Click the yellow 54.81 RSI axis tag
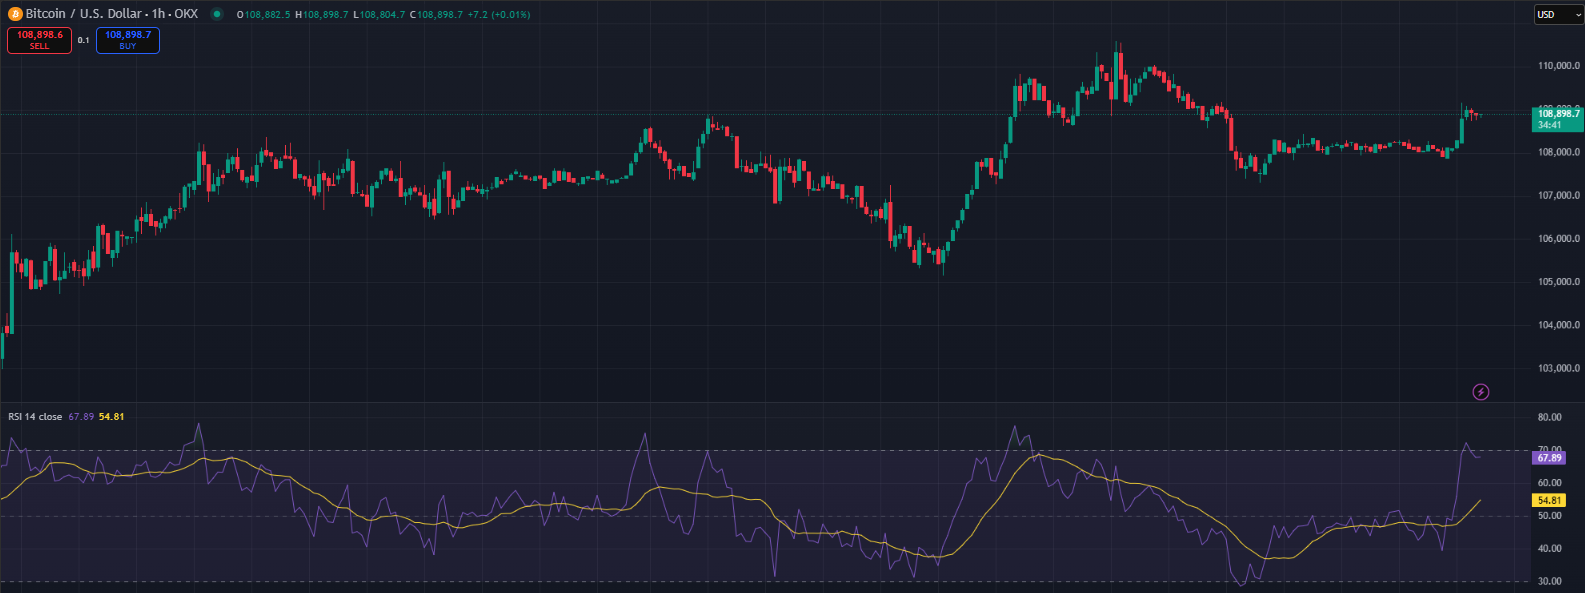Screen dimensions: 1585x593 click(1549, 500)
